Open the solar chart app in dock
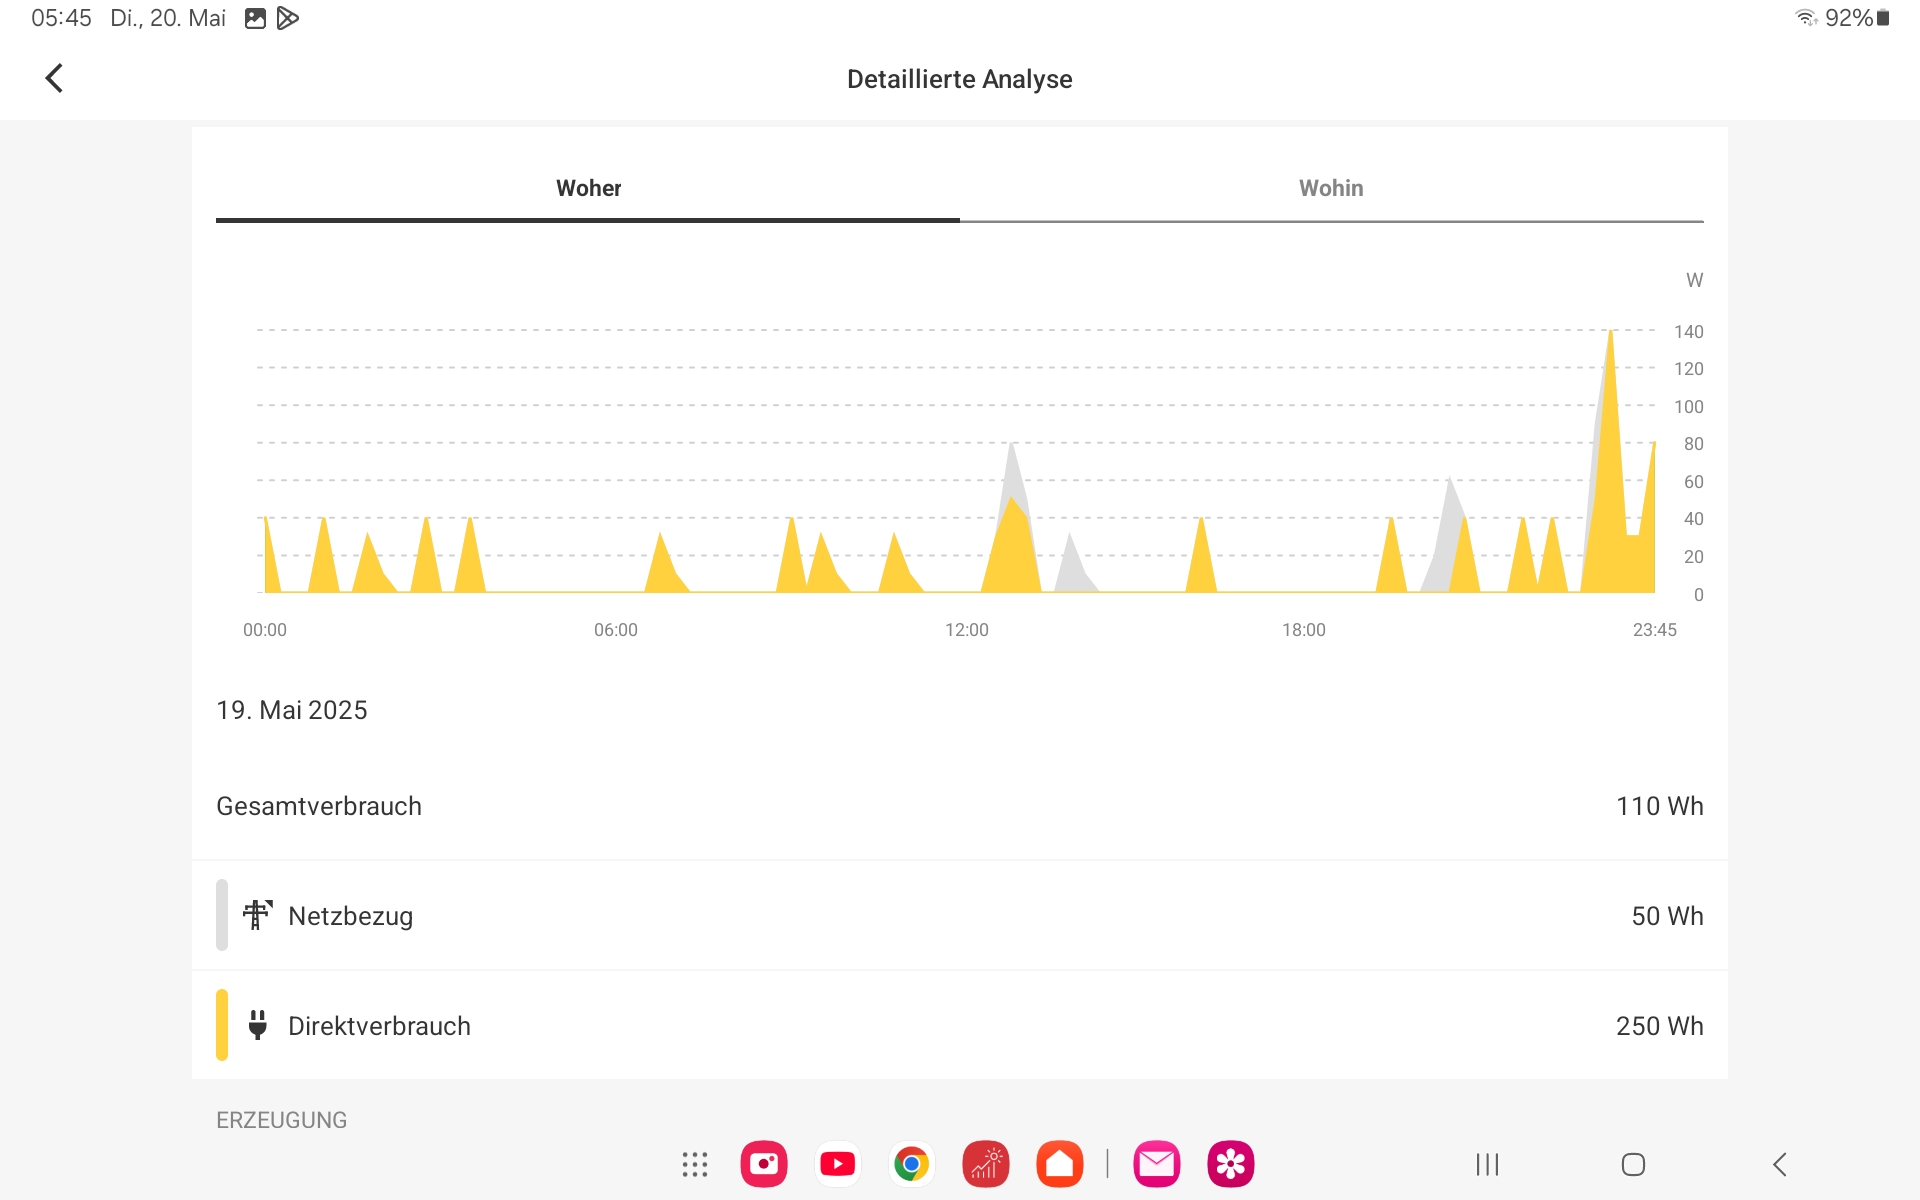Image resolution: width=1920 pixels, height=1200 pixels. pyautogui.click(x=986, y=1164)
